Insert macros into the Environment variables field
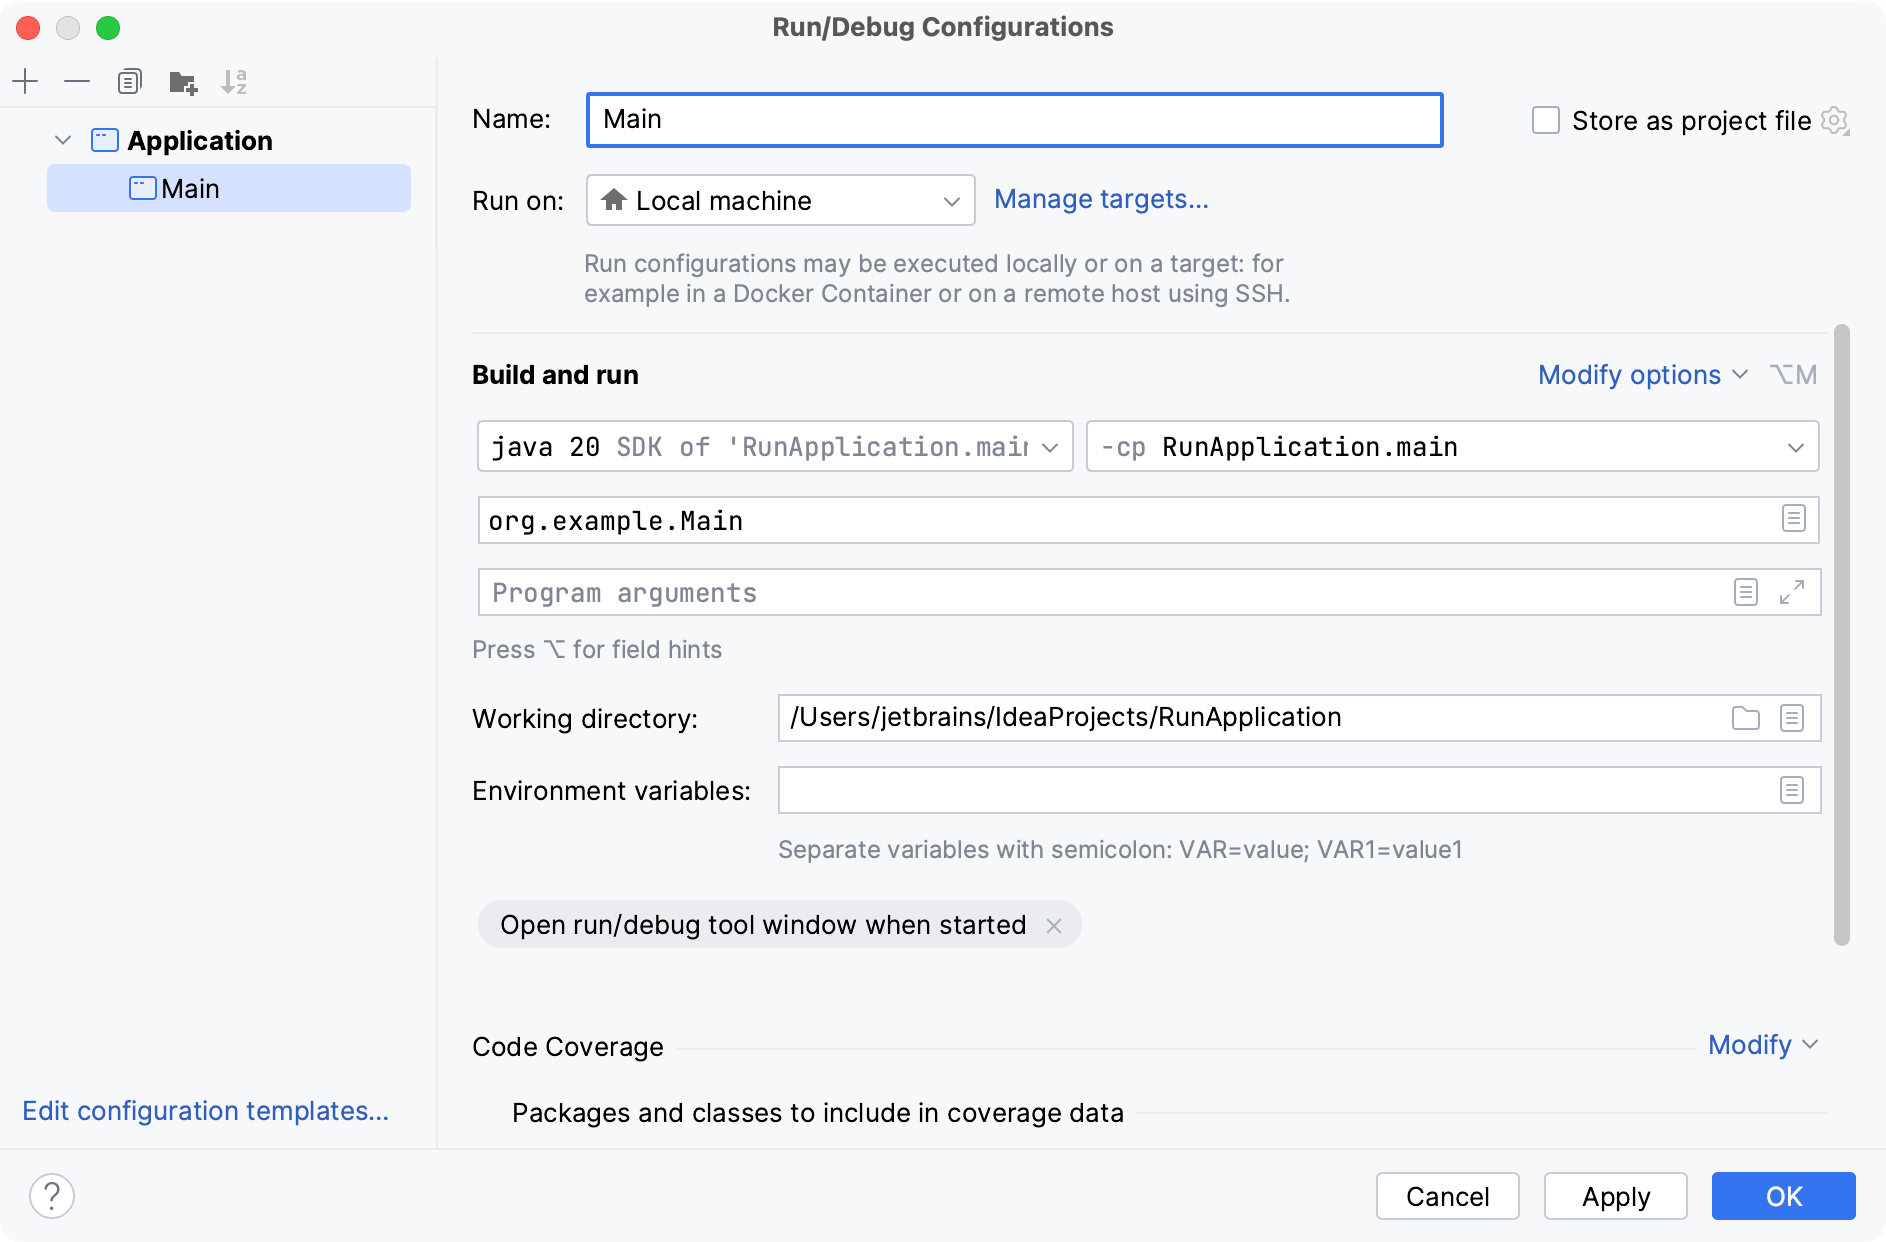This screenshot has width=1886, height=1242. (x=1790, y=790)
